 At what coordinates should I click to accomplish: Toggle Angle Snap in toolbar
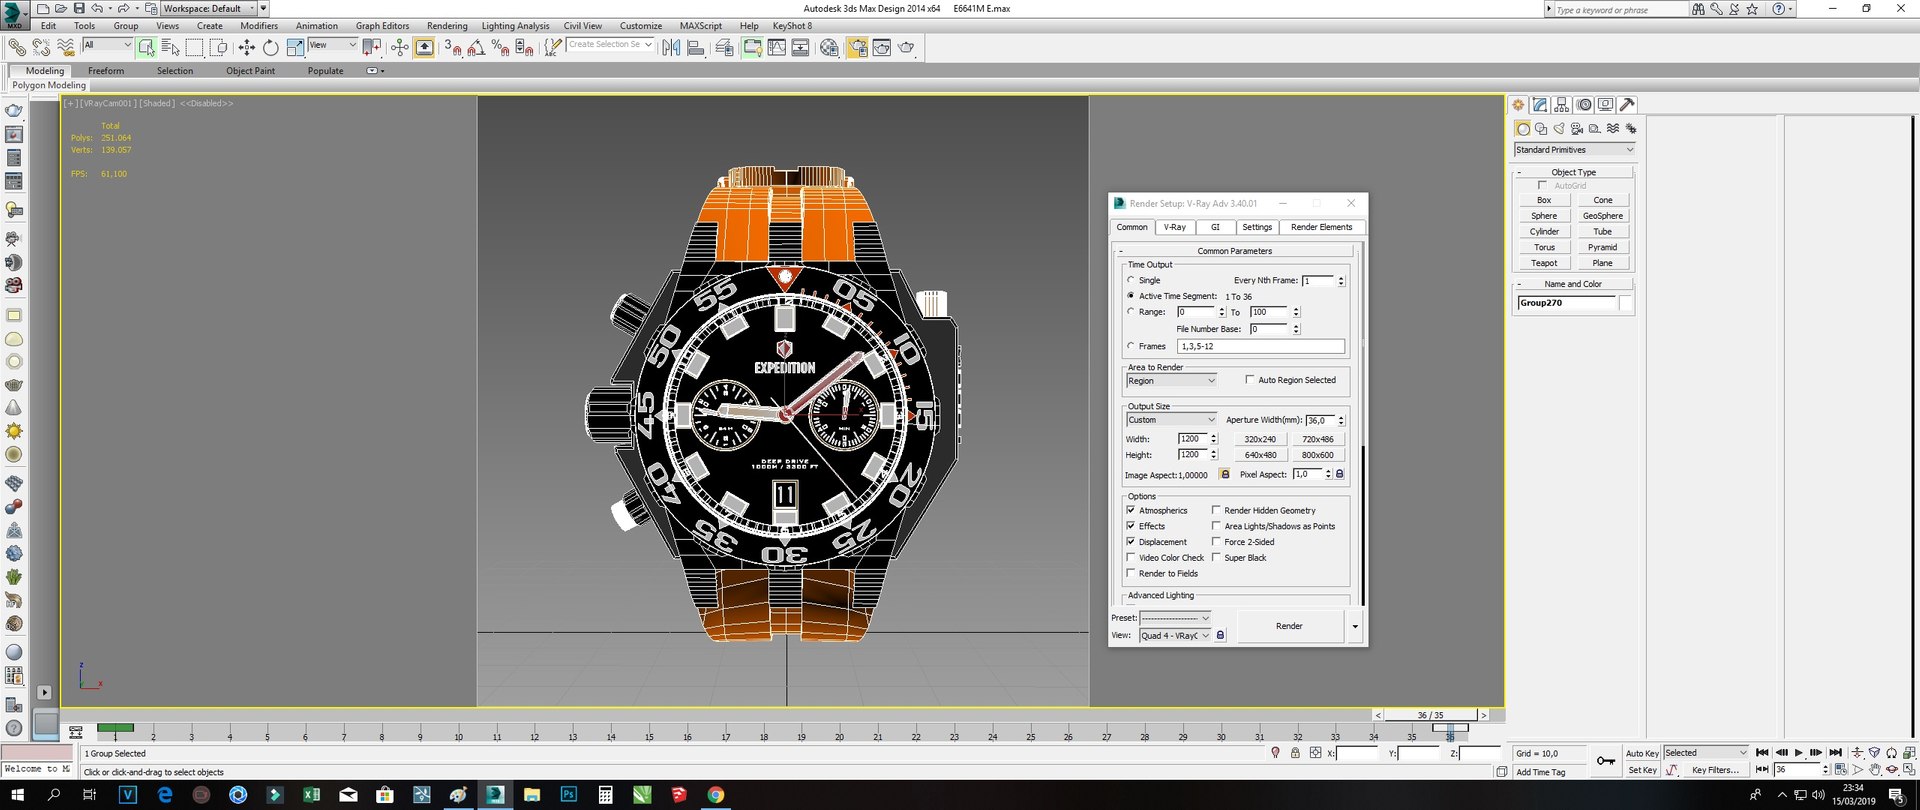pyautogui.click(x=476, y=47)
